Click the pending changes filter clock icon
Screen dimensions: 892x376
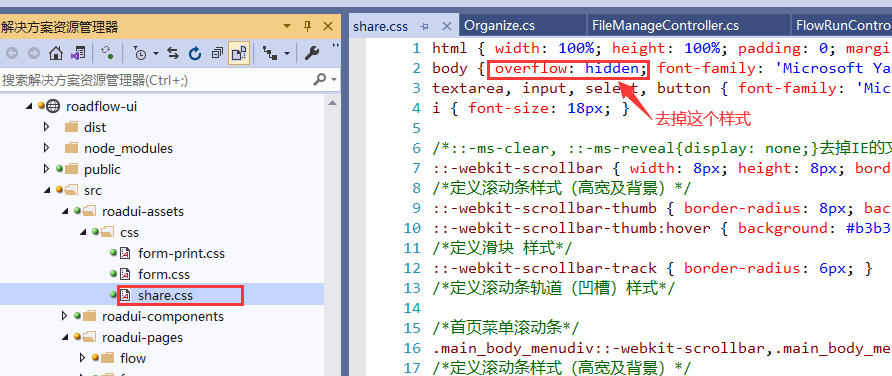(x=140, y=53)
